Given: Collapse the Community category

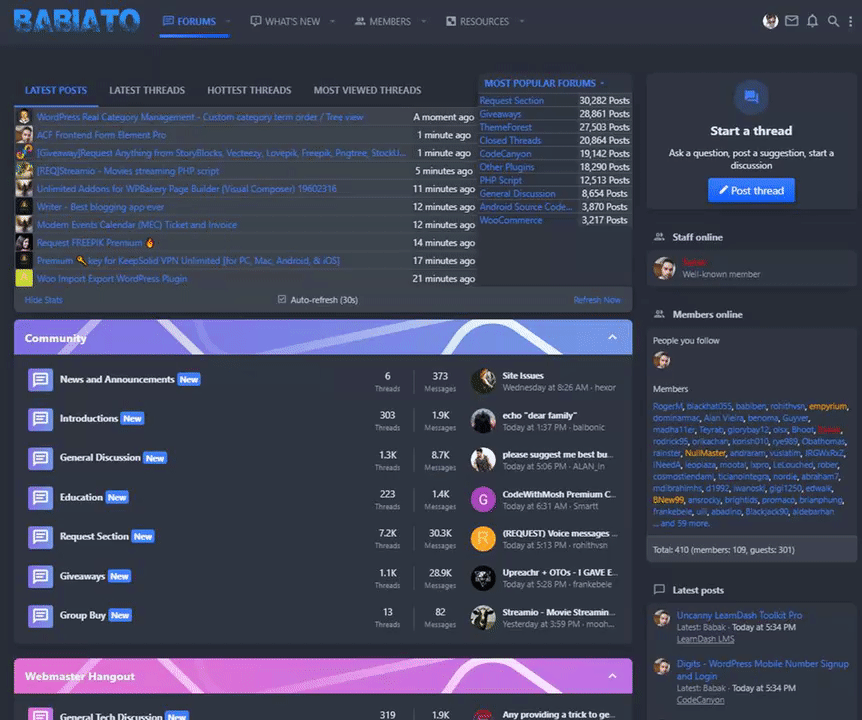Looking at the screenshot, I should point(612,337).
